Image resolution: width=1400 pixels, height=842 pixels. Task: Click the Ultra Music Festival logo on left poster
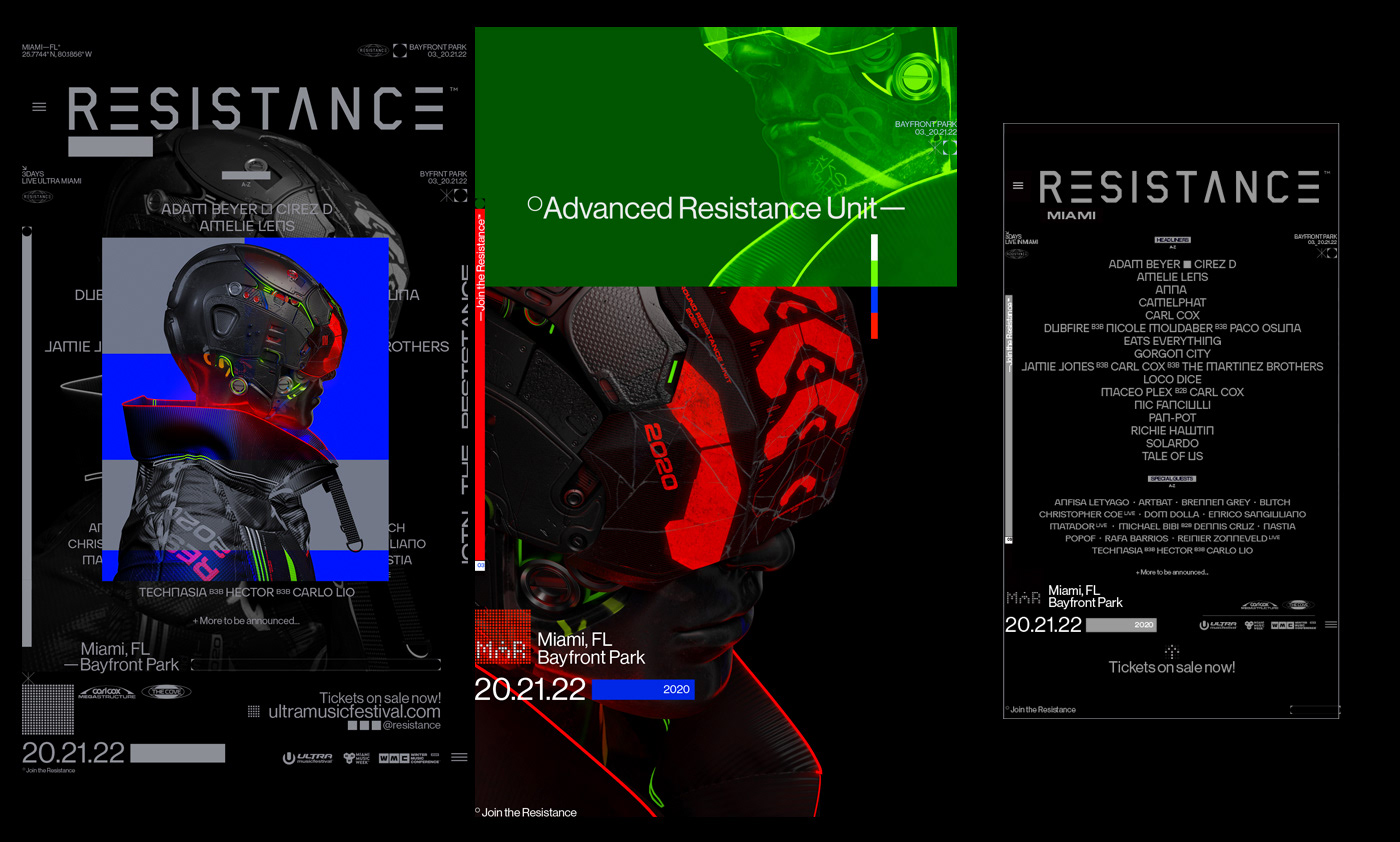[308, 758]
